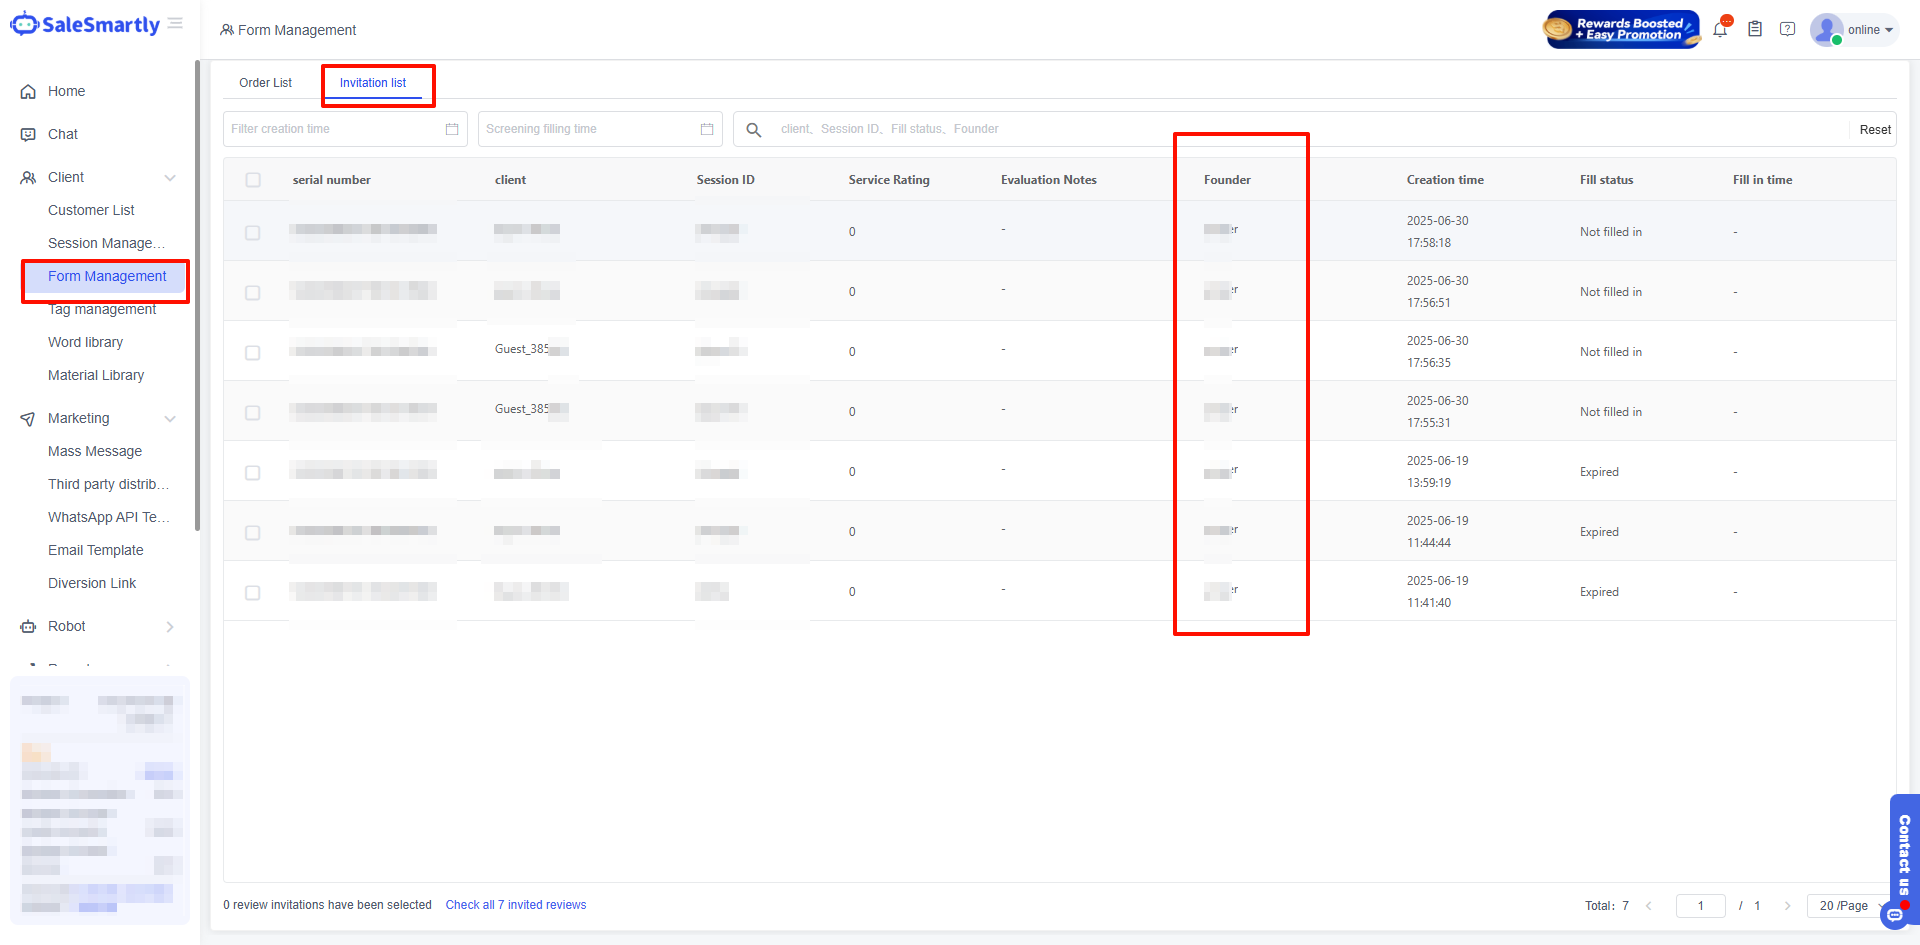Click the Reset button
The height and width of the screenshot is (945, 1920).
point(1874,130)
